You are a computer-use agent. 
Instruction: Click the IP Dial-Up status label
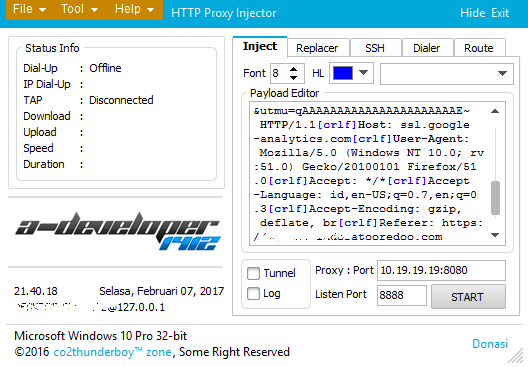point(47,84)
